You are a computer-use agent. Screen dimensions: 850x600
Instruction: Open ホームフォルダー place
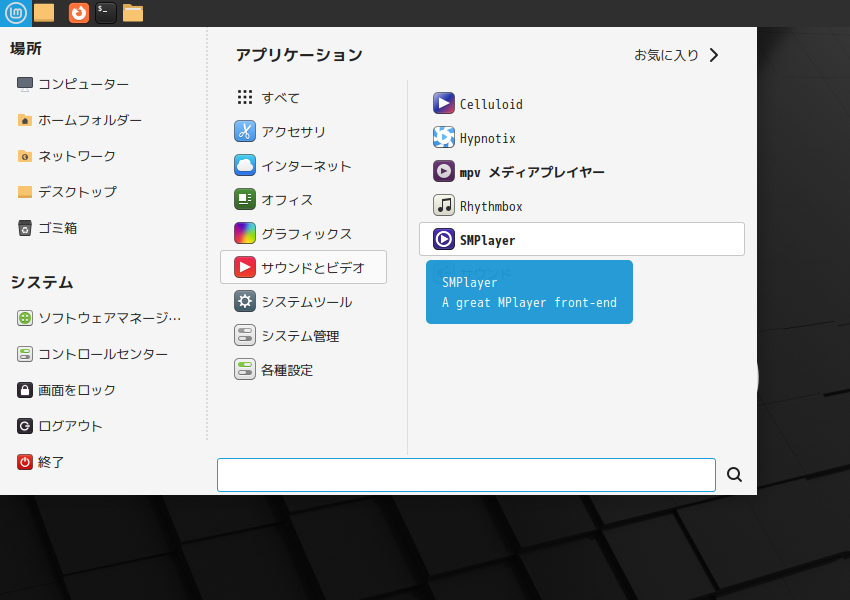click(x=90, y=120)
